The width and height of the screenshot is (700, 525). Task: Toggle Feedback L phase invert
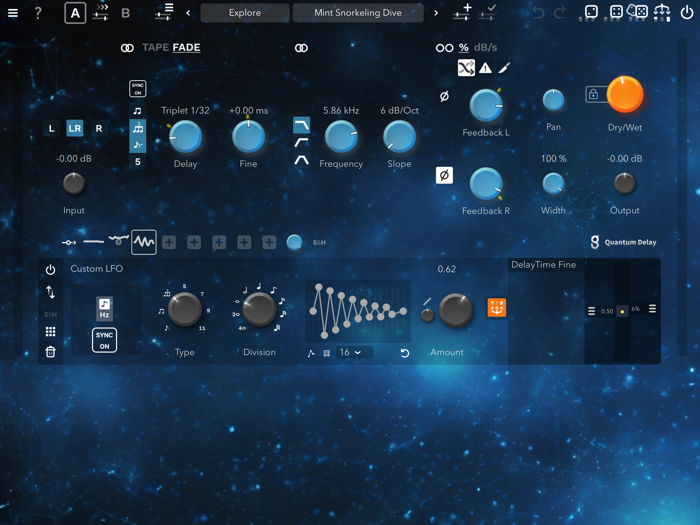pos(444,96)
